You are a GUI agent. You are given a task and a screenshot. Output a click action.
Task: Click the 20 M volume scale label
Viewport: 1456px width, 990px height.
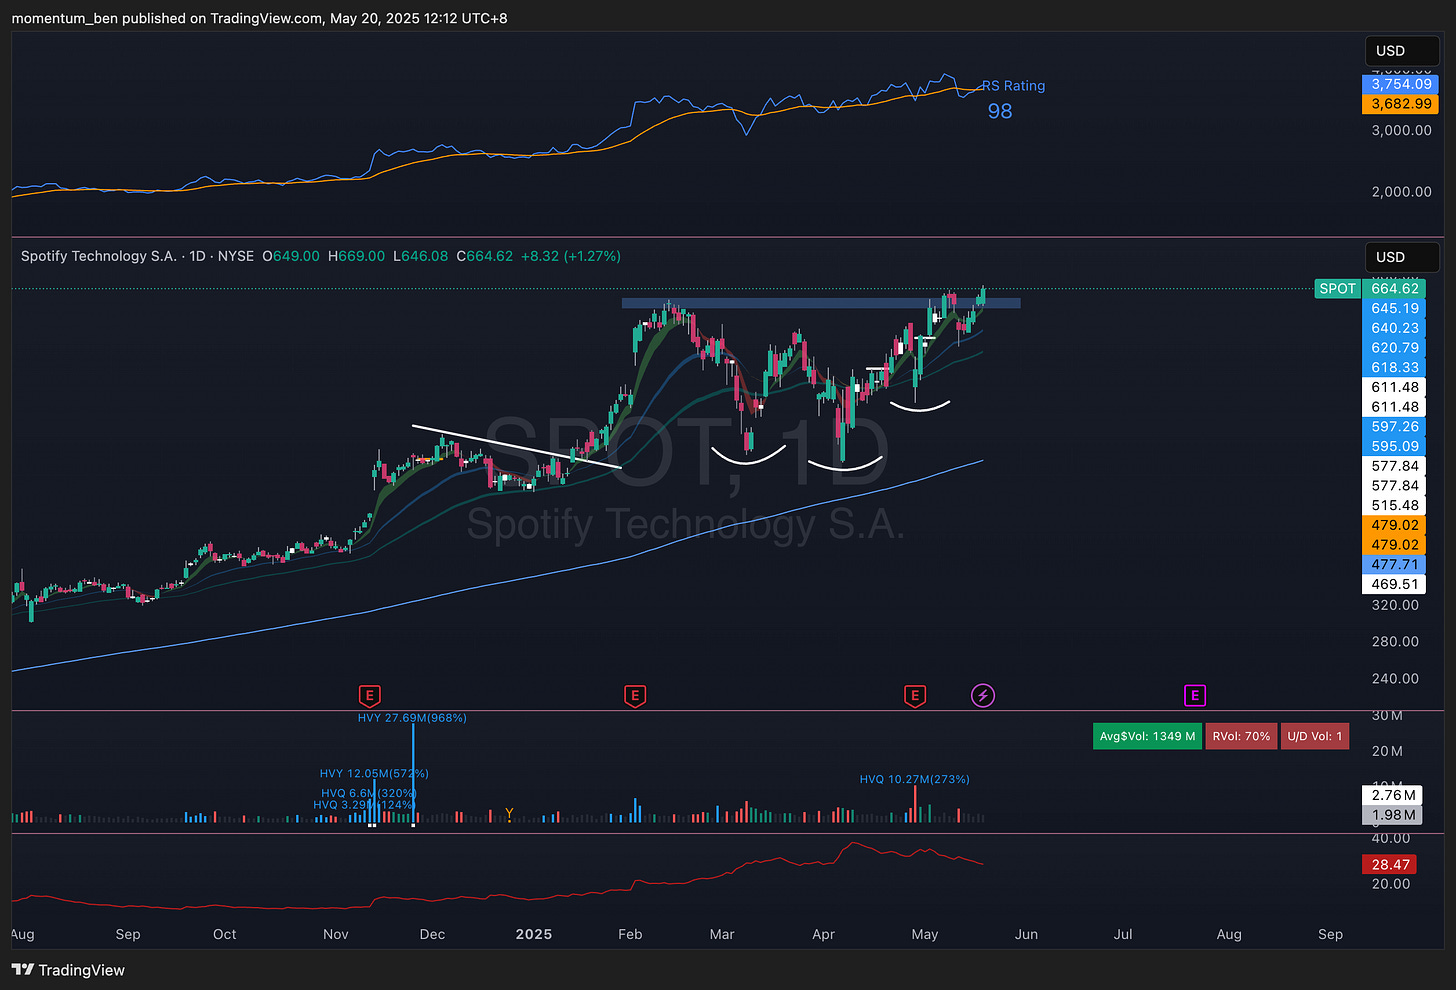(1387, 751)
